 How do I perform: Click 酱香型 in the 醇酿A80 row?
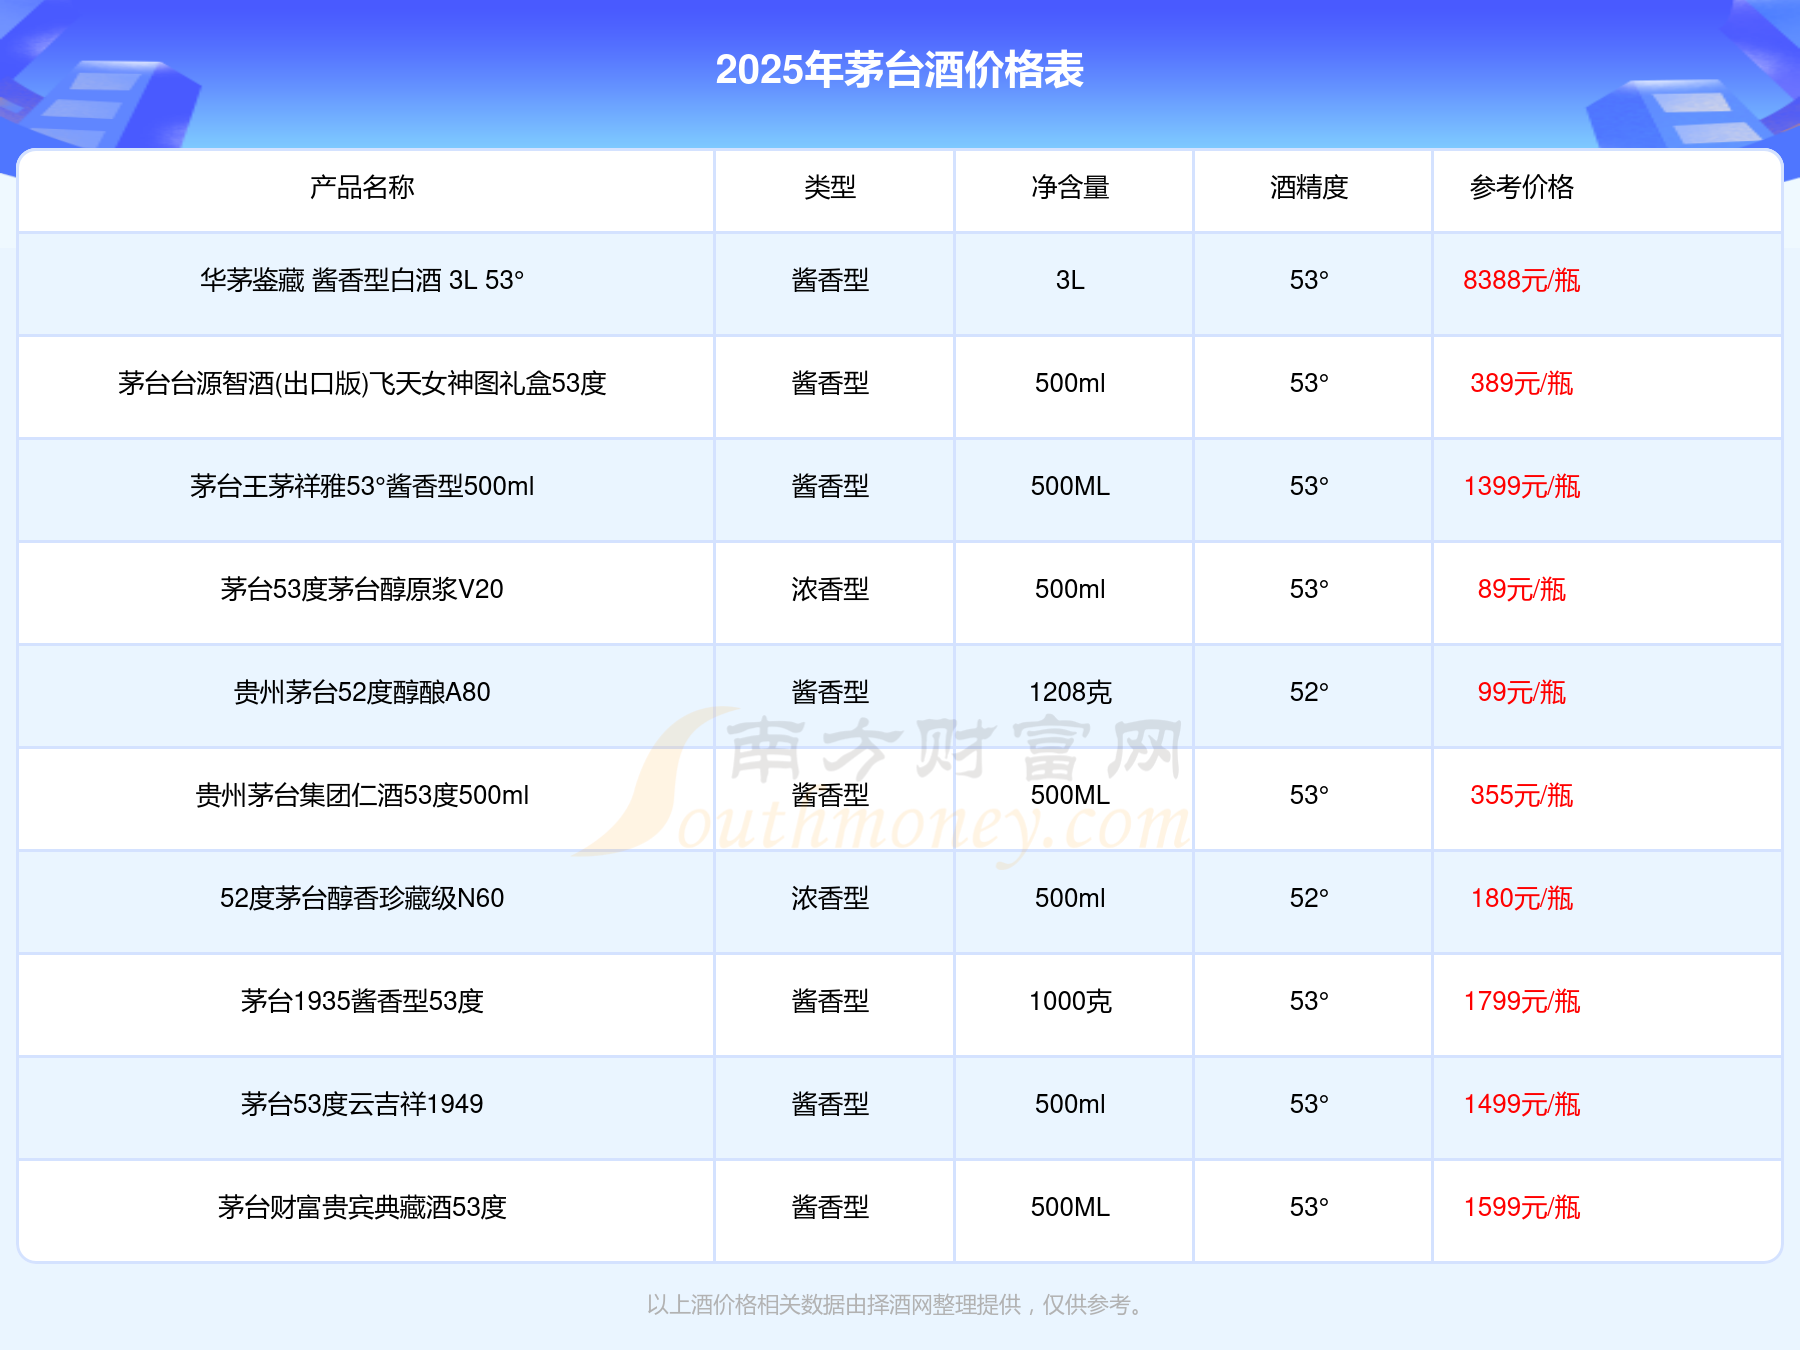tap(830, 692)
